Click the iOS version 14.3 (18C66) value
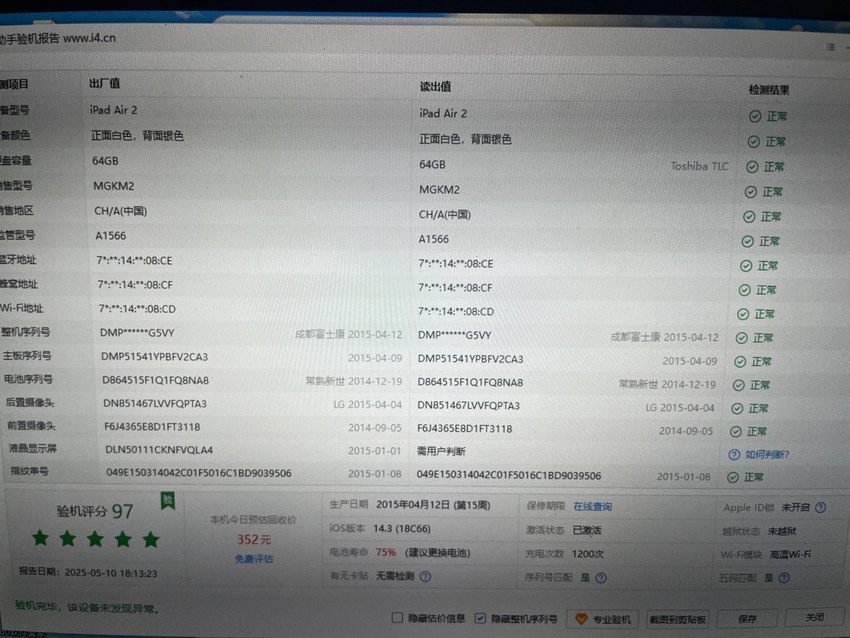Screen dimensions: 850x638 tap(402, 529)
